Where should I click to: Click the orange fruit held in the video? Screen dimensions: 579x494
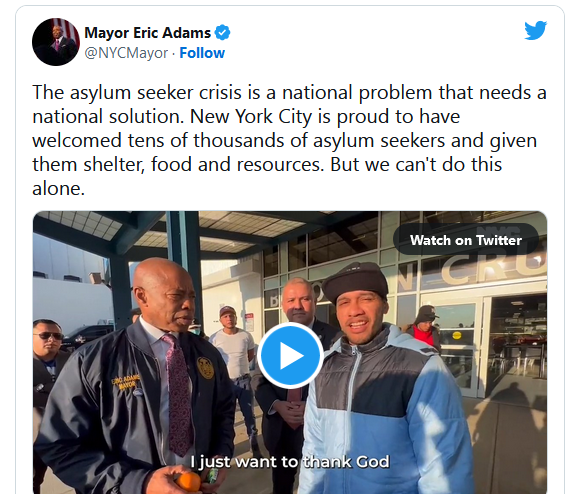pyautogui.click(x=188, y=483)
